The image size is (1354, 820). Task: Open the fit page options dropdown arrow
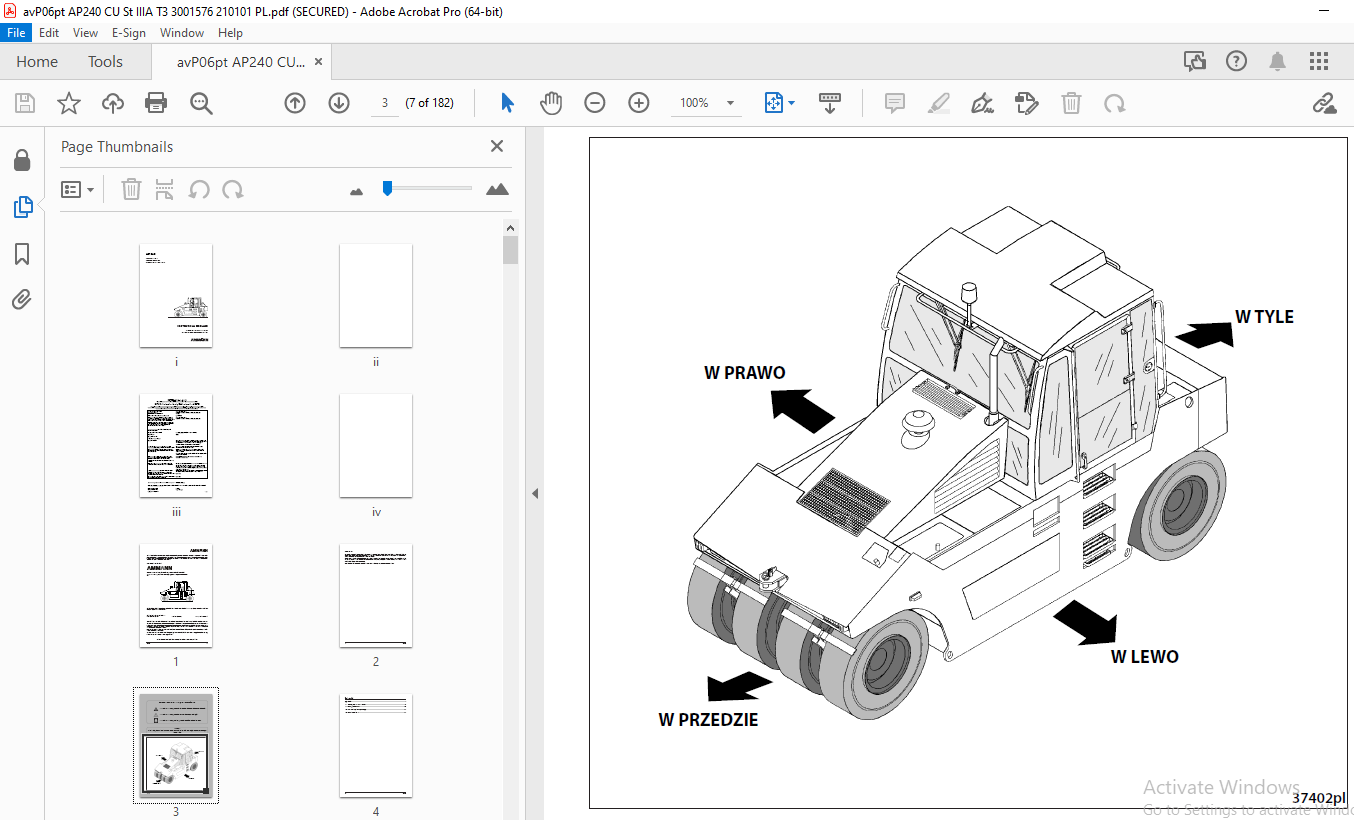[791, 103]
